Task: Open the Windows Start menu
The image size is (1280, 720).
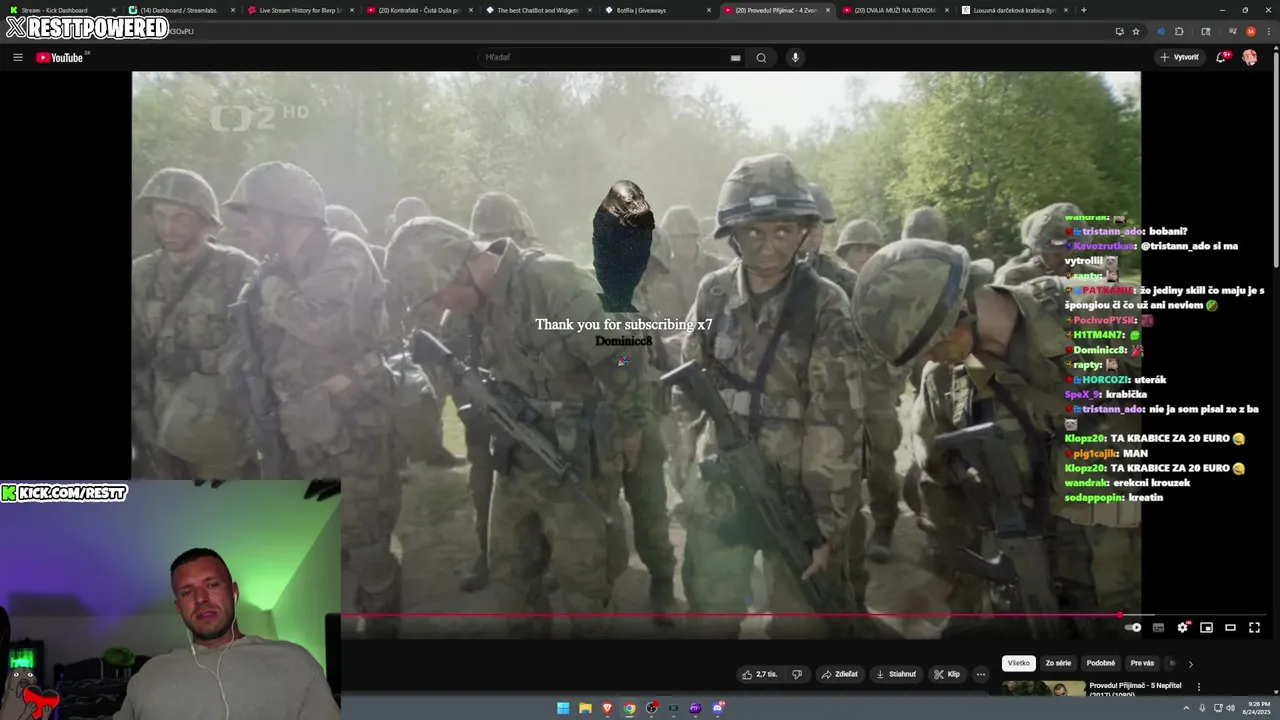Action: (563, 708)
